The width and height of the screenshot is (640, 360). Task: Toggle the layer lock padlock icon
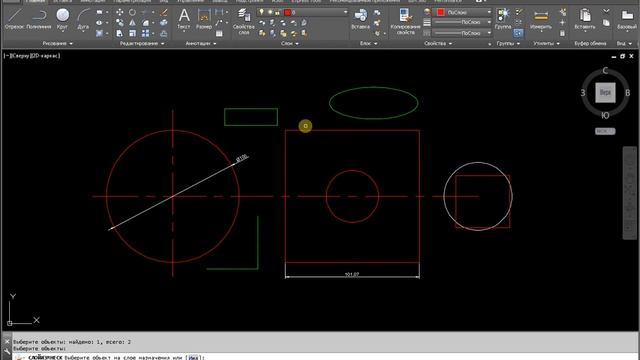278,13
